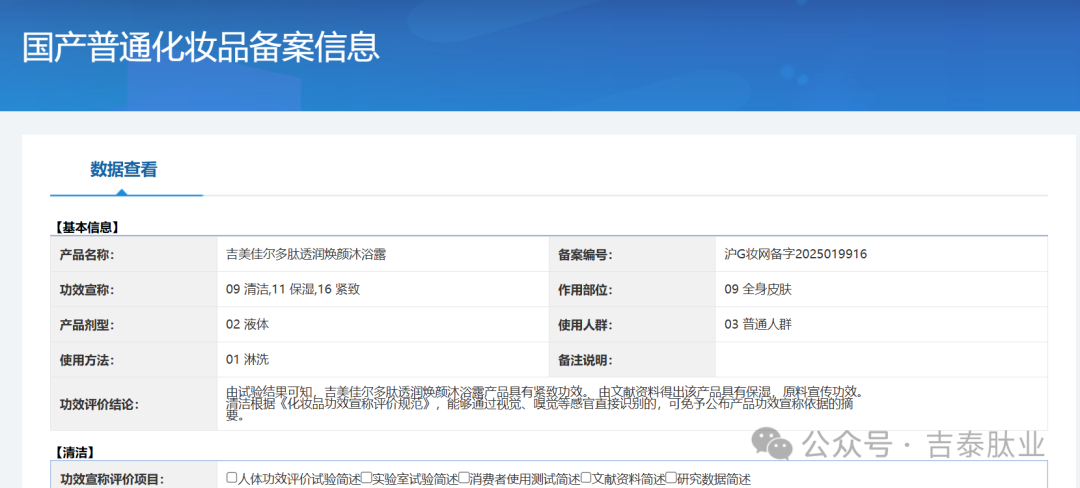Enable the 研究数据简述 checkbox
Screen dimensions: 1080x488
click(671, 477)
